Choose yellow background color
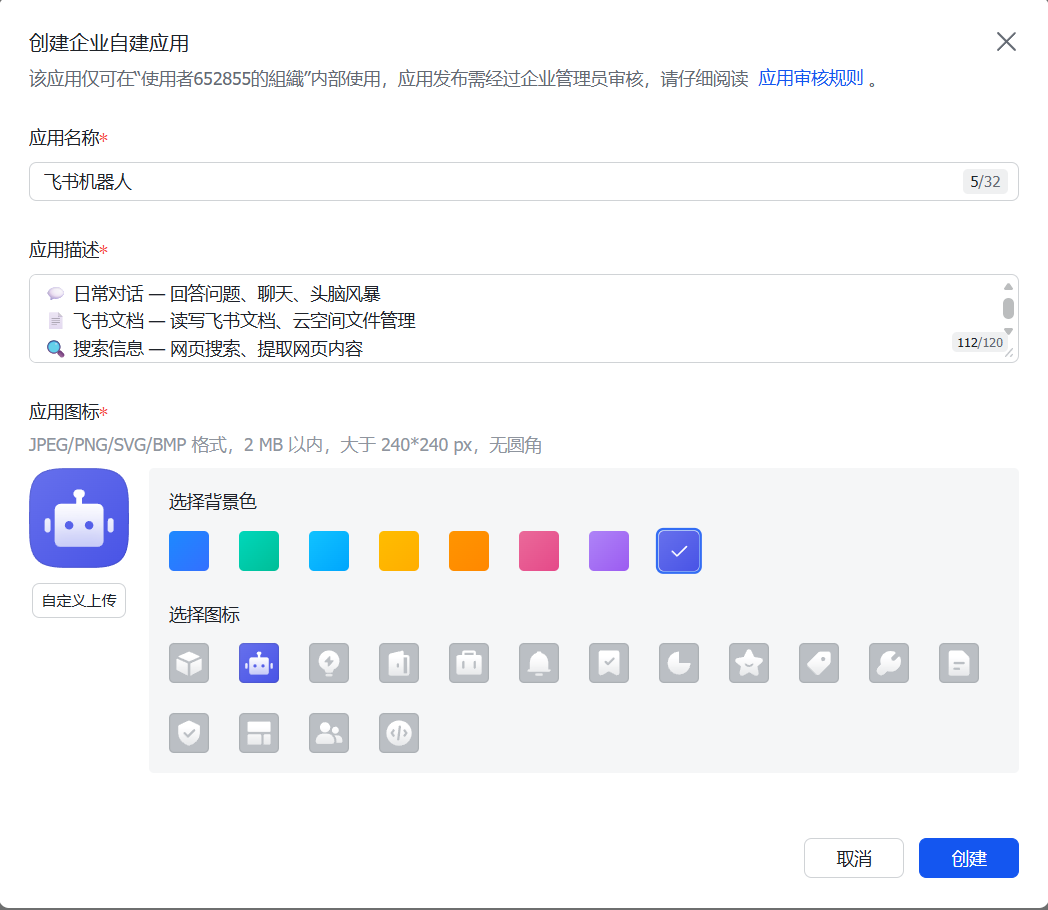The image size is (1048, 910). (399, 551)
